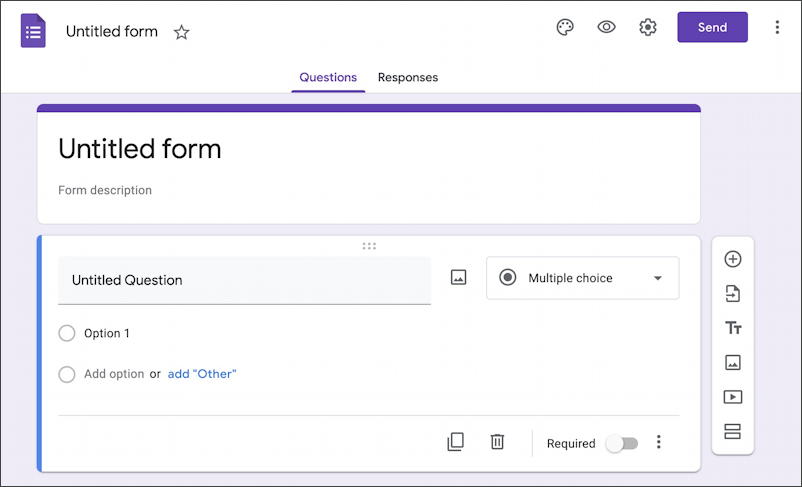The image size is (802, 487).
Task: Star the Untitled form
Action: (x=181, y=32)
